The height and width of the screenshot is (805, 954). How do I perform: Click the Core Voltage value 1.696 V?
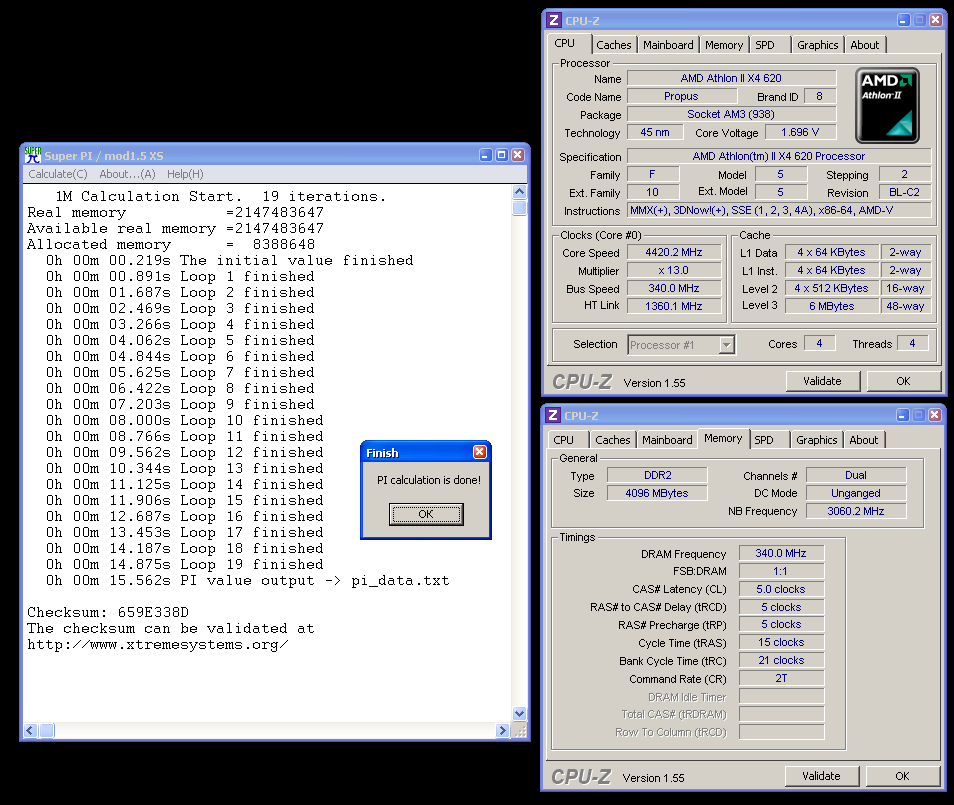coord(800,133)
